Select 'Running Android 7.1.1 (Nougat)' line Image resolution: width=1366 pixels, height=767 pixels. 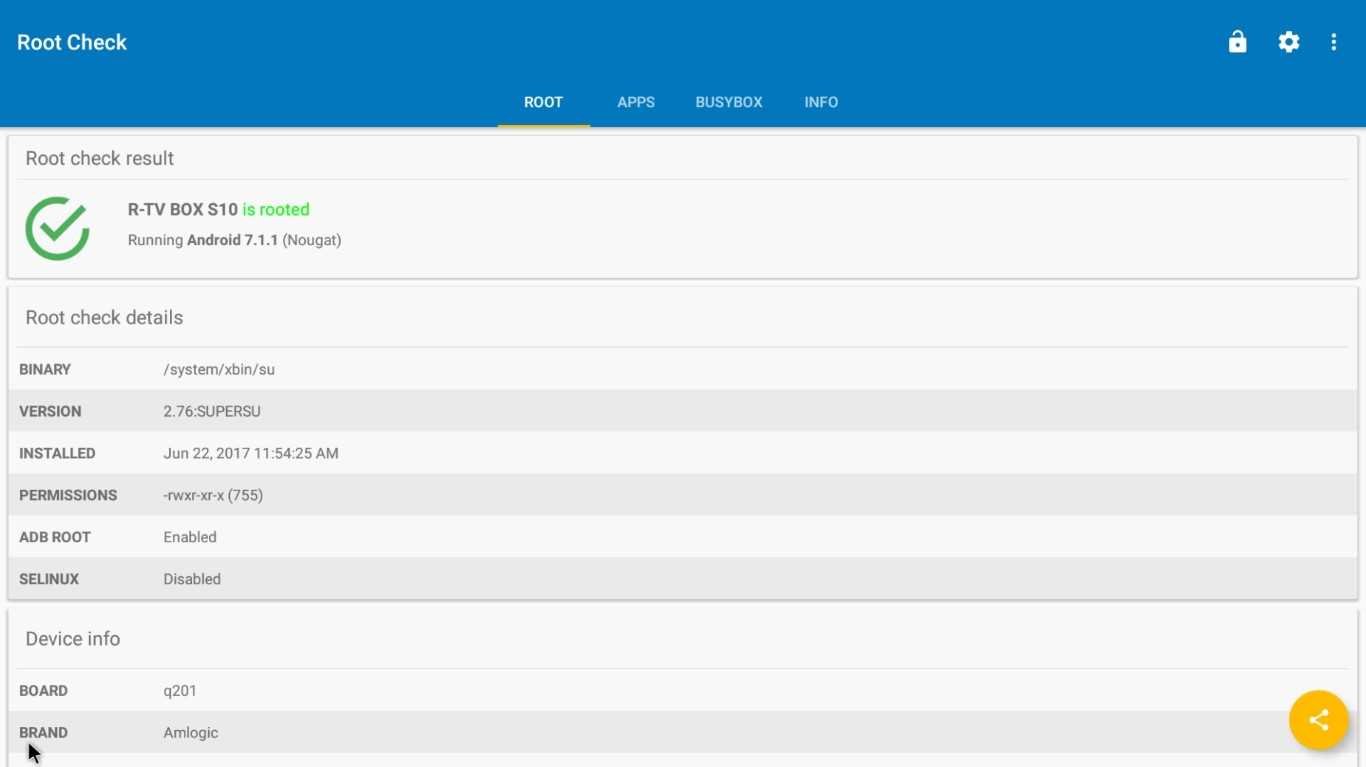click(x=235, y=240)
